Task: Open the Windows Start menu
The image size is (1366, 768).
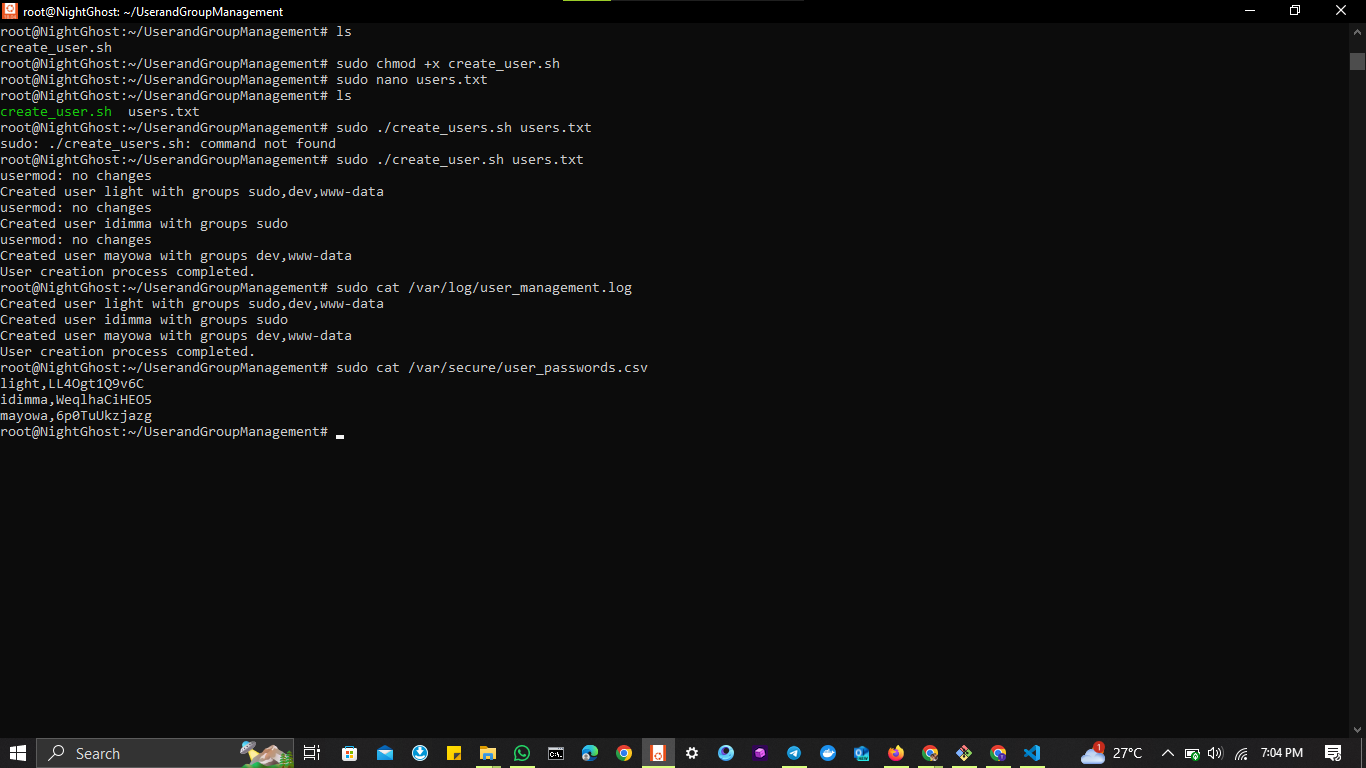Action: point(18,753)
